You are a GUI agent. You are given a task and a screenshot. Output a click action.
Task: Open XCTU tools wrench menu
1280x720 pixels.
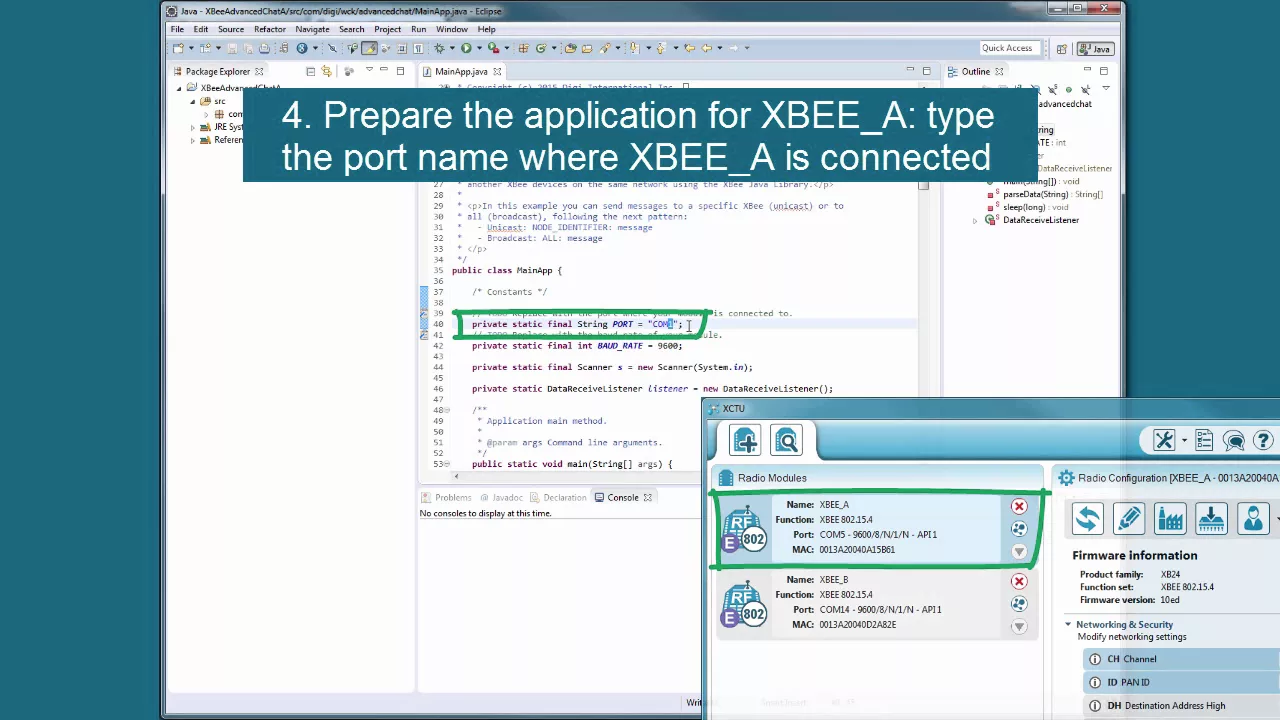click(x=1164, y=440)
